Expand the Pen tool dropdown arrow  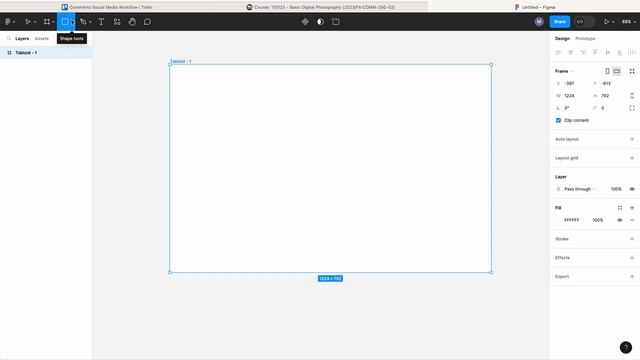[x=90, y=22]
